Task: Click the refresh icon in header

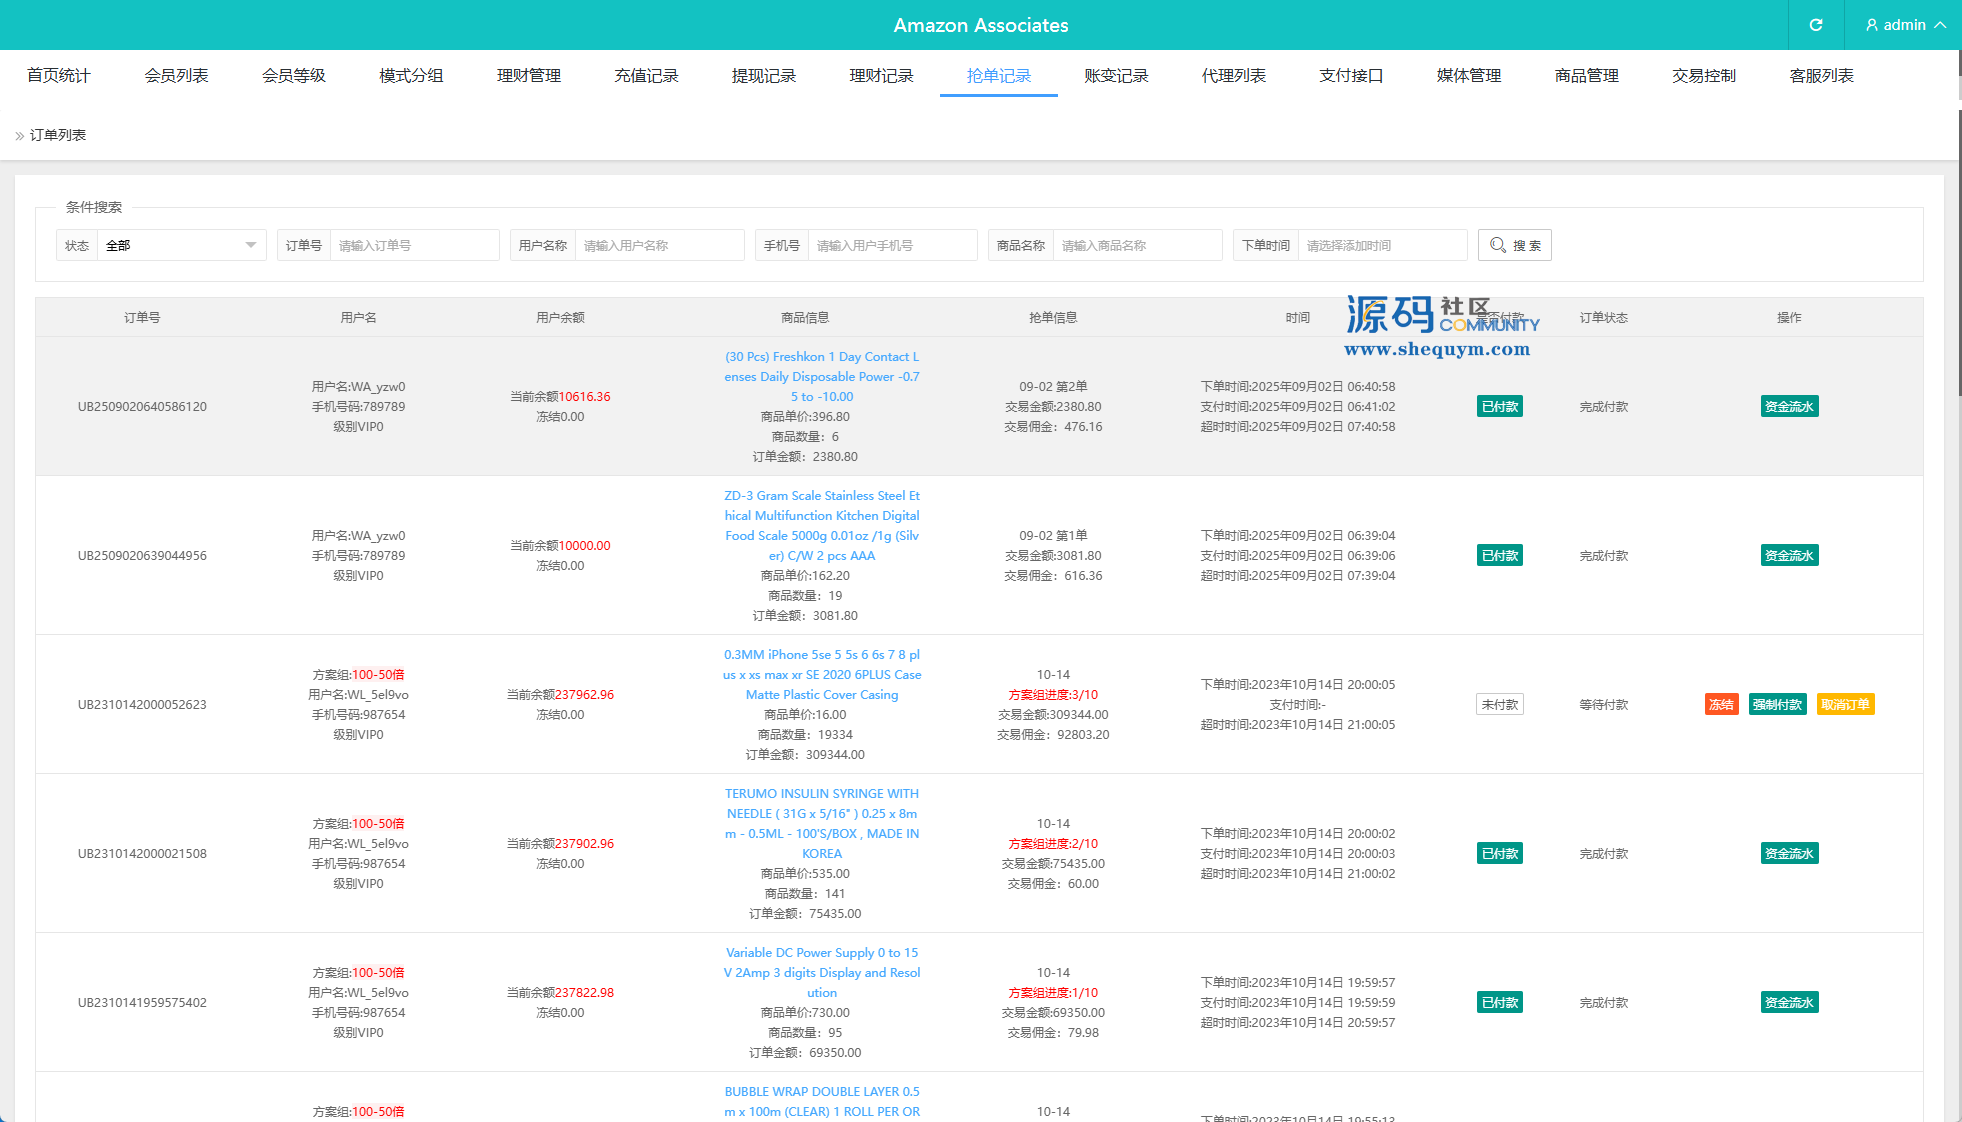Action: click(1815, 25)
